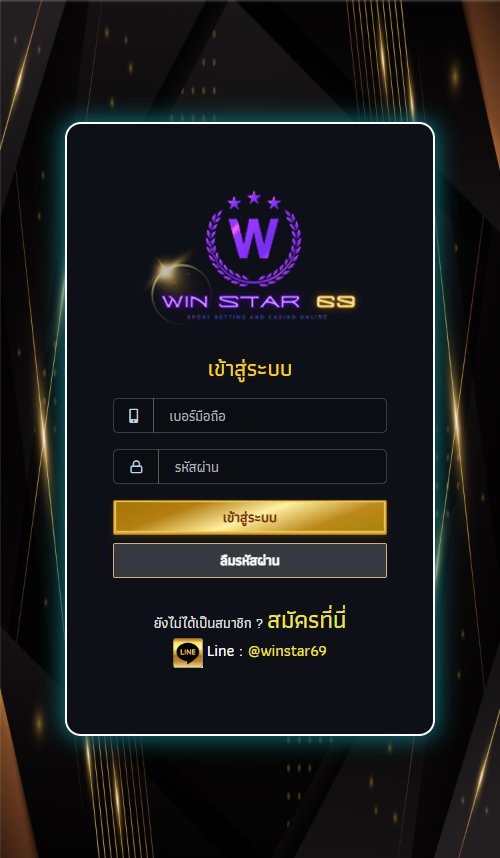Click the WIN STAR wordmark text
This screenshot has height=858, width=500.
click(231, 302)
